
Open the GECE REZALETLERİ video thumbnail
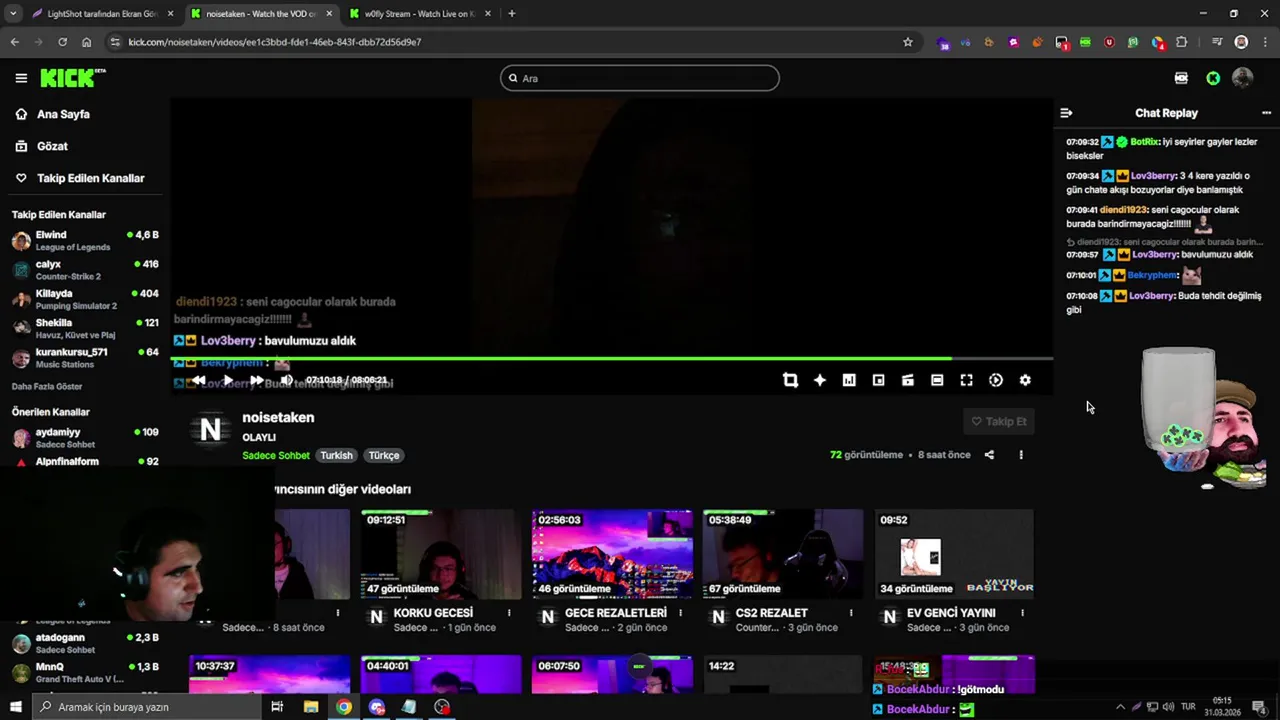612,553
